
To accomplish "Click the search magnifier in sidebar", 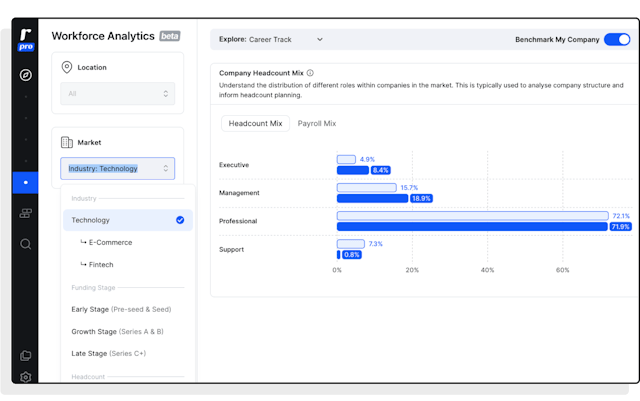I will point(26,244).
